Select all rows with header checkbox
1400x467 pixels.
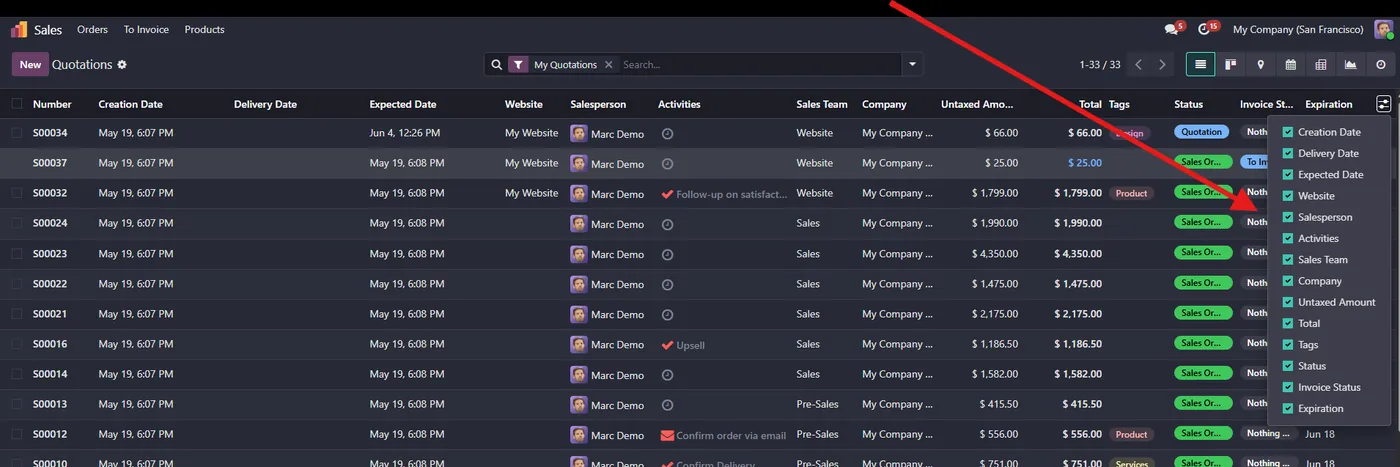pos(17,104)
